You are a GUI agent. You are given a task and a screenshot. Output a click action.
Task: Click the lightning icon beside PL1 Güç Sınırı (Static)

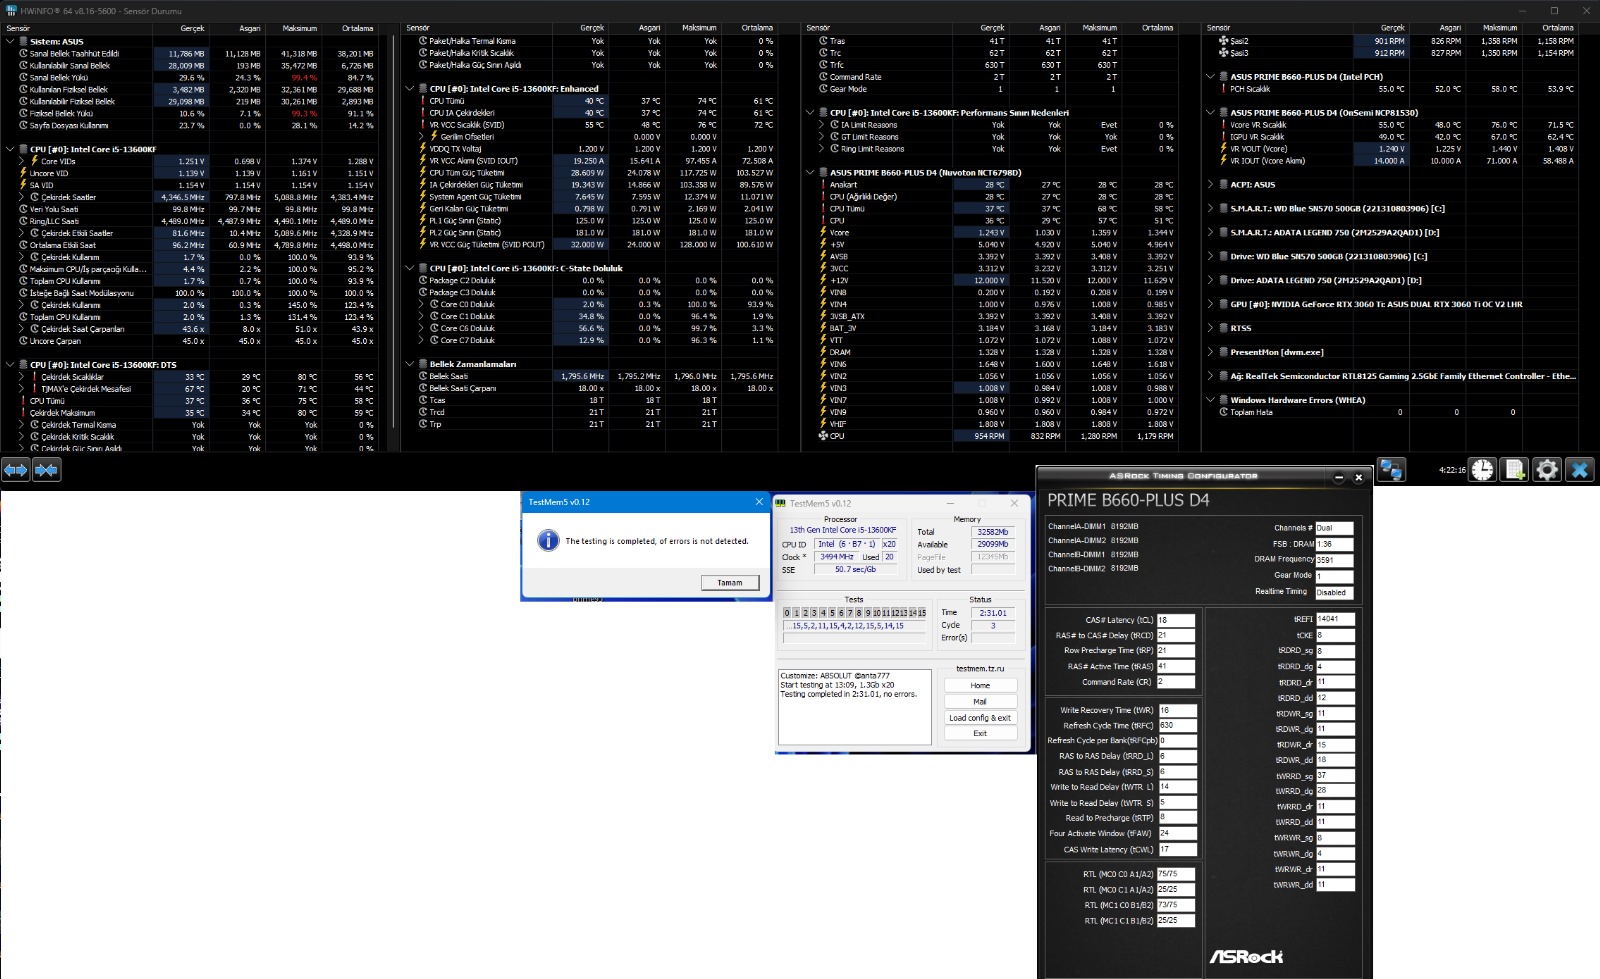[423, 221]
